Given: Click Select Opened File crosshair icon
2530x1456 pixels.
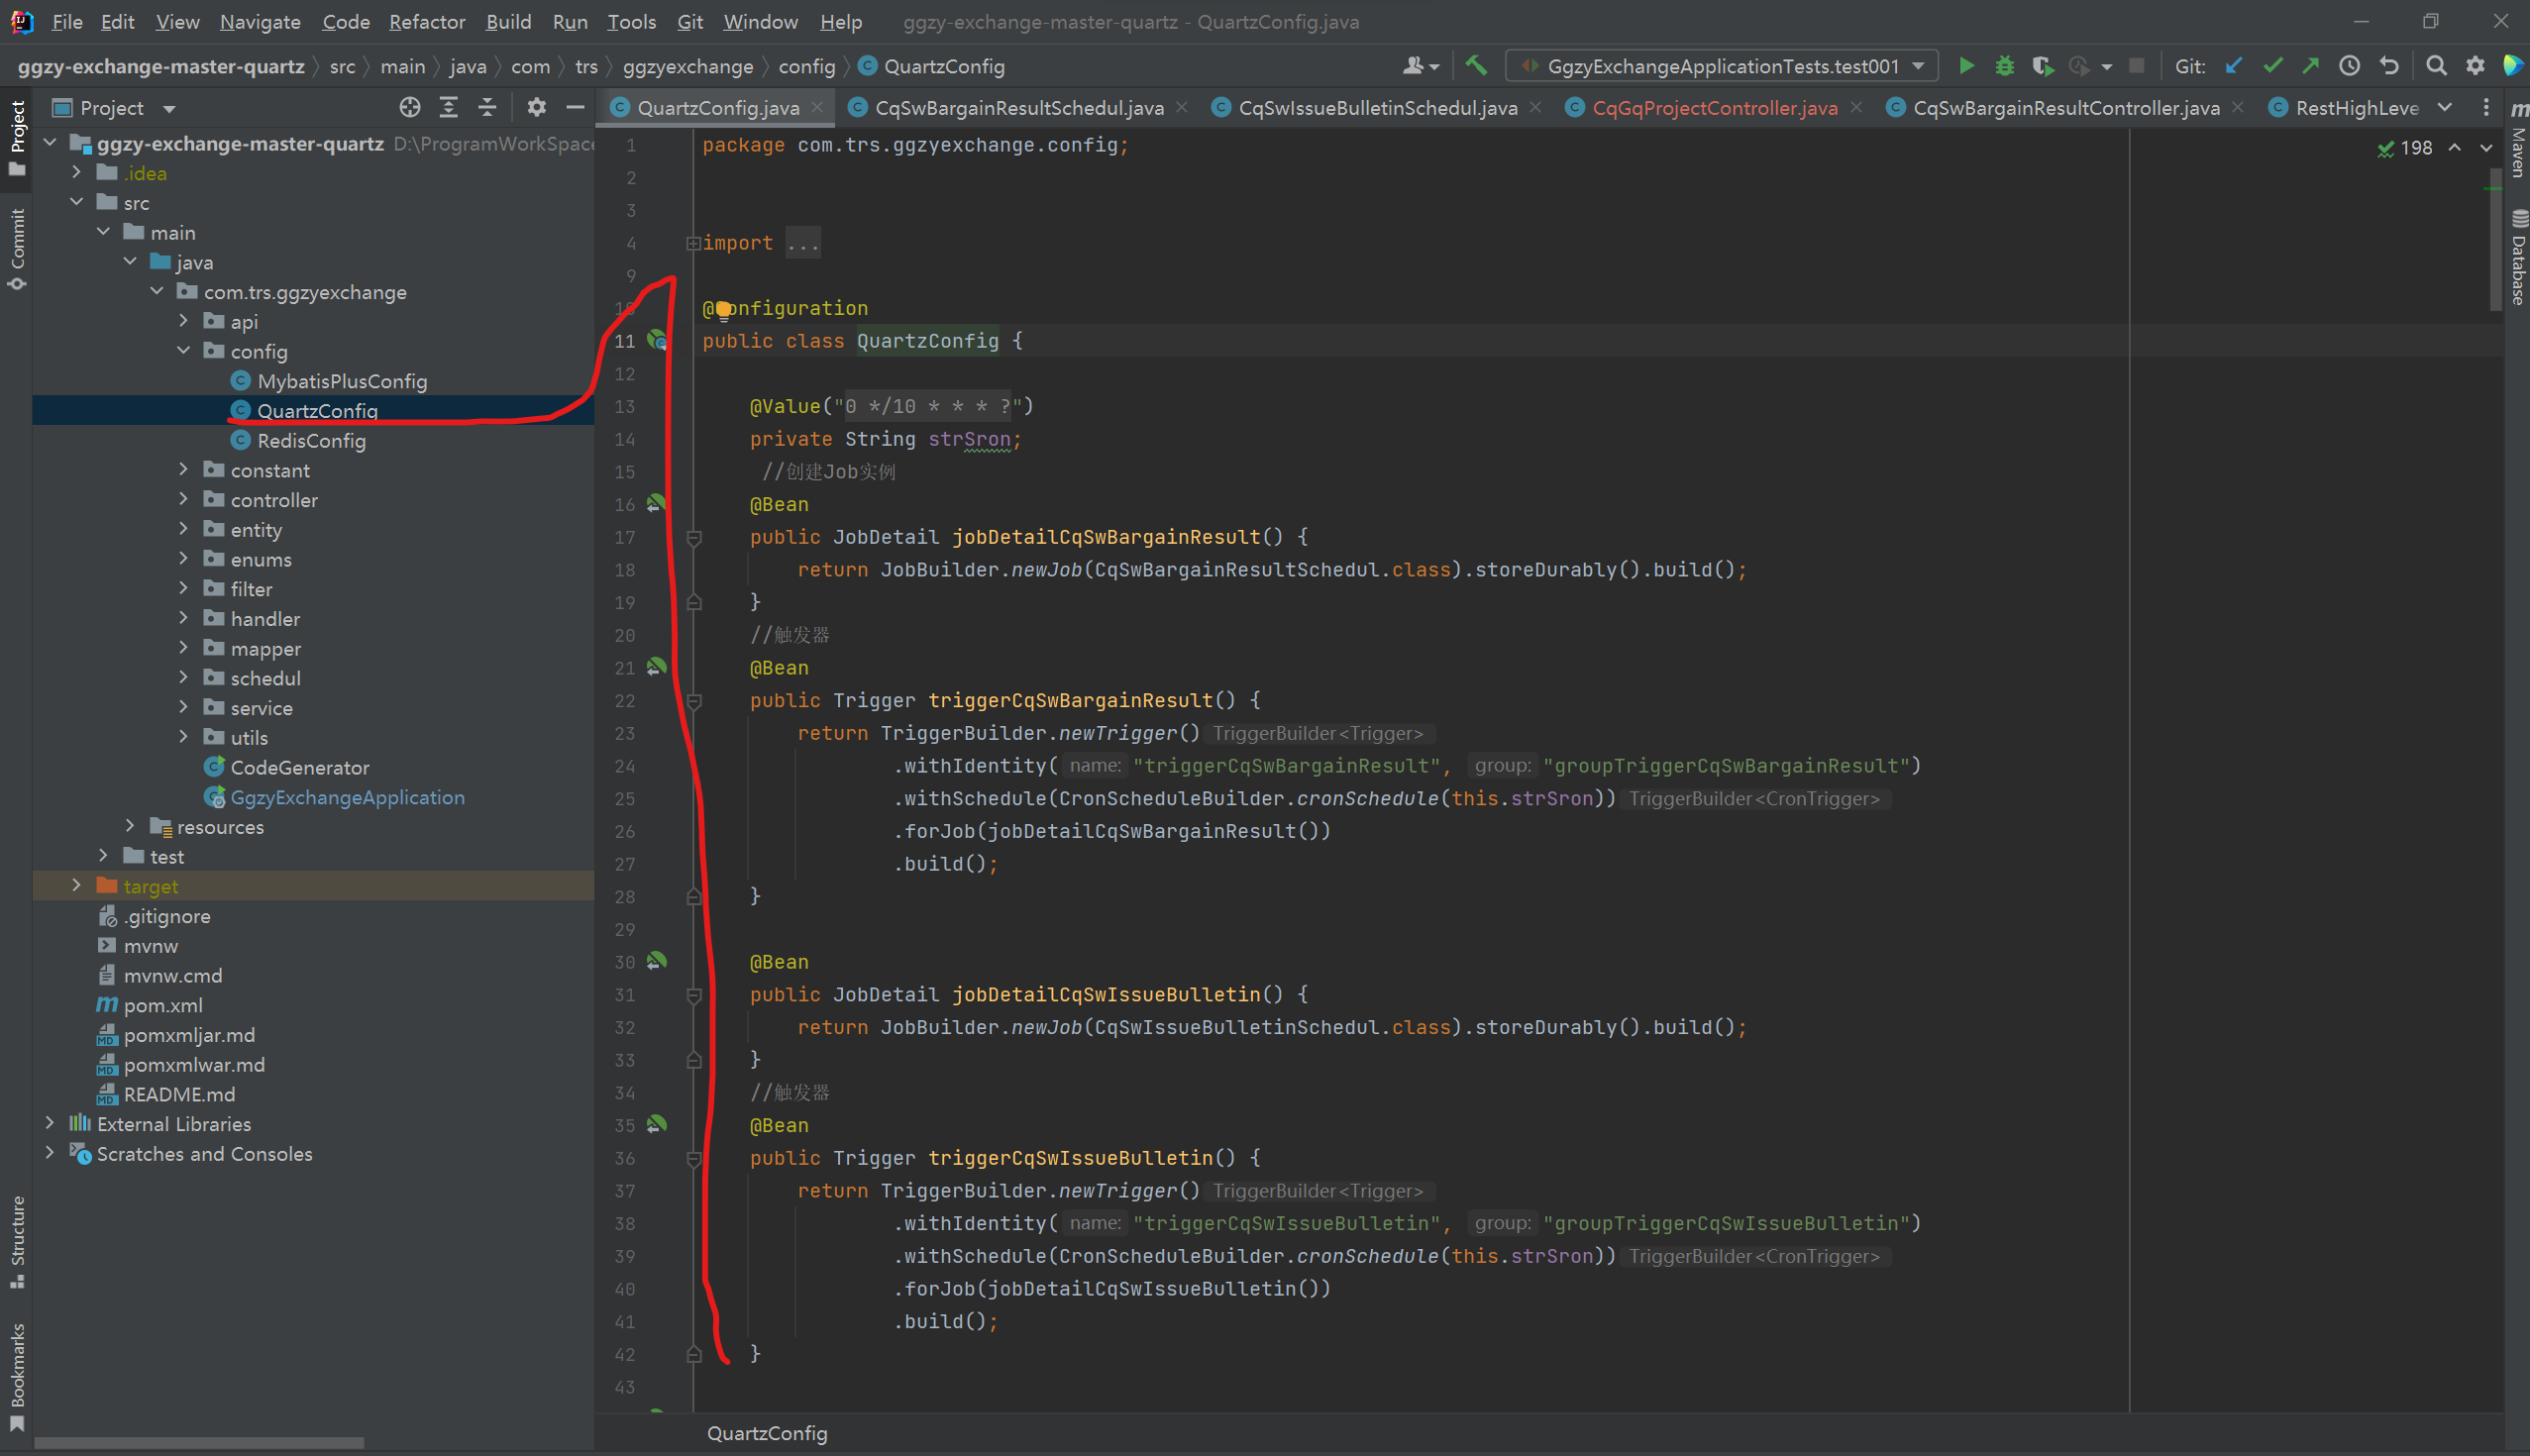Looking at the screenshot, I should click(409, 107).
